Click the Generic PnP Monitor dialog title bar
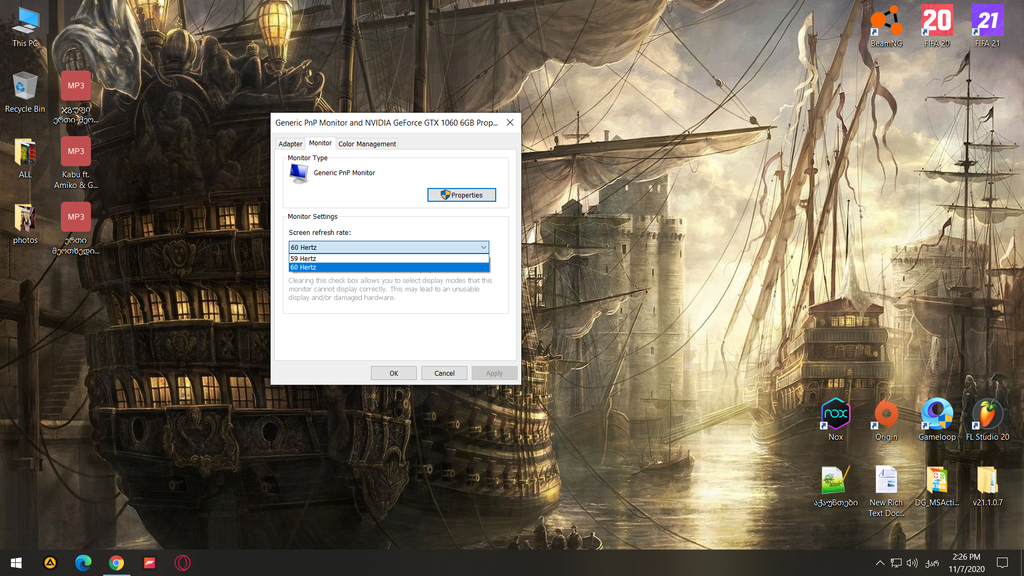Screen dimensions: 1024x576 pyautogui.click(x=387, y=122)
